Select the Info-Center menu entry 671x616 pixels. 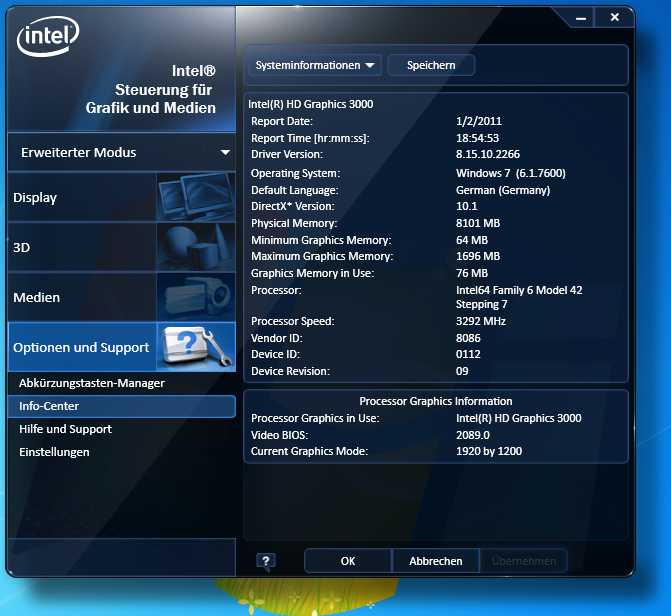[x=49, y=406]
